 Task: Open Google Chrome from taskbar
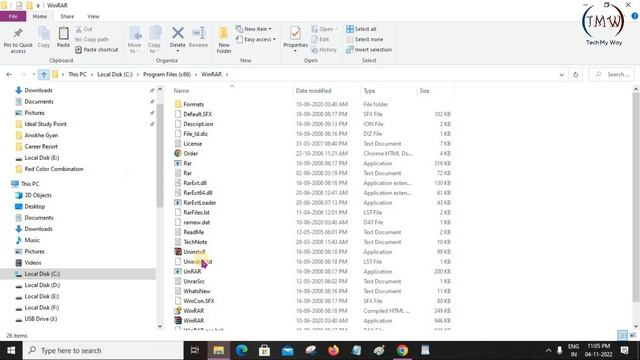pyautogui.click(x=402, y=350)
